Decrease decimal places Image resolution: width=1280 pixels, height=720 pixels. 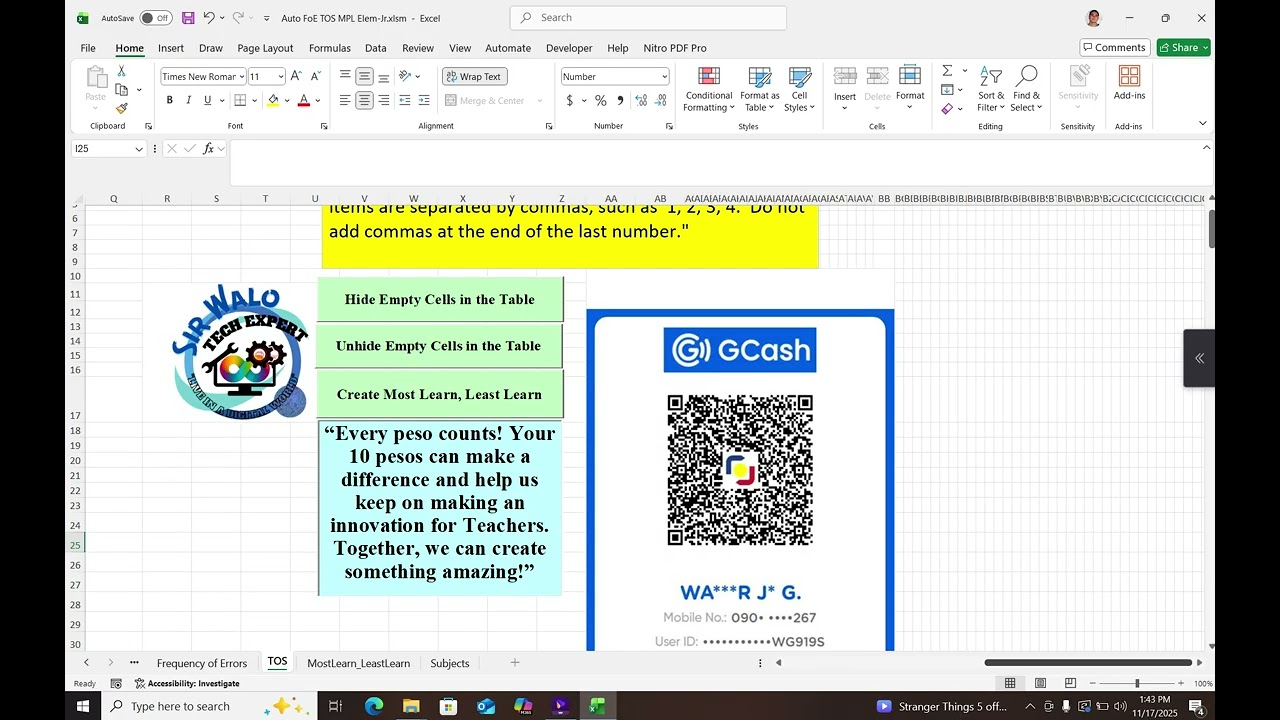point(661,100)
